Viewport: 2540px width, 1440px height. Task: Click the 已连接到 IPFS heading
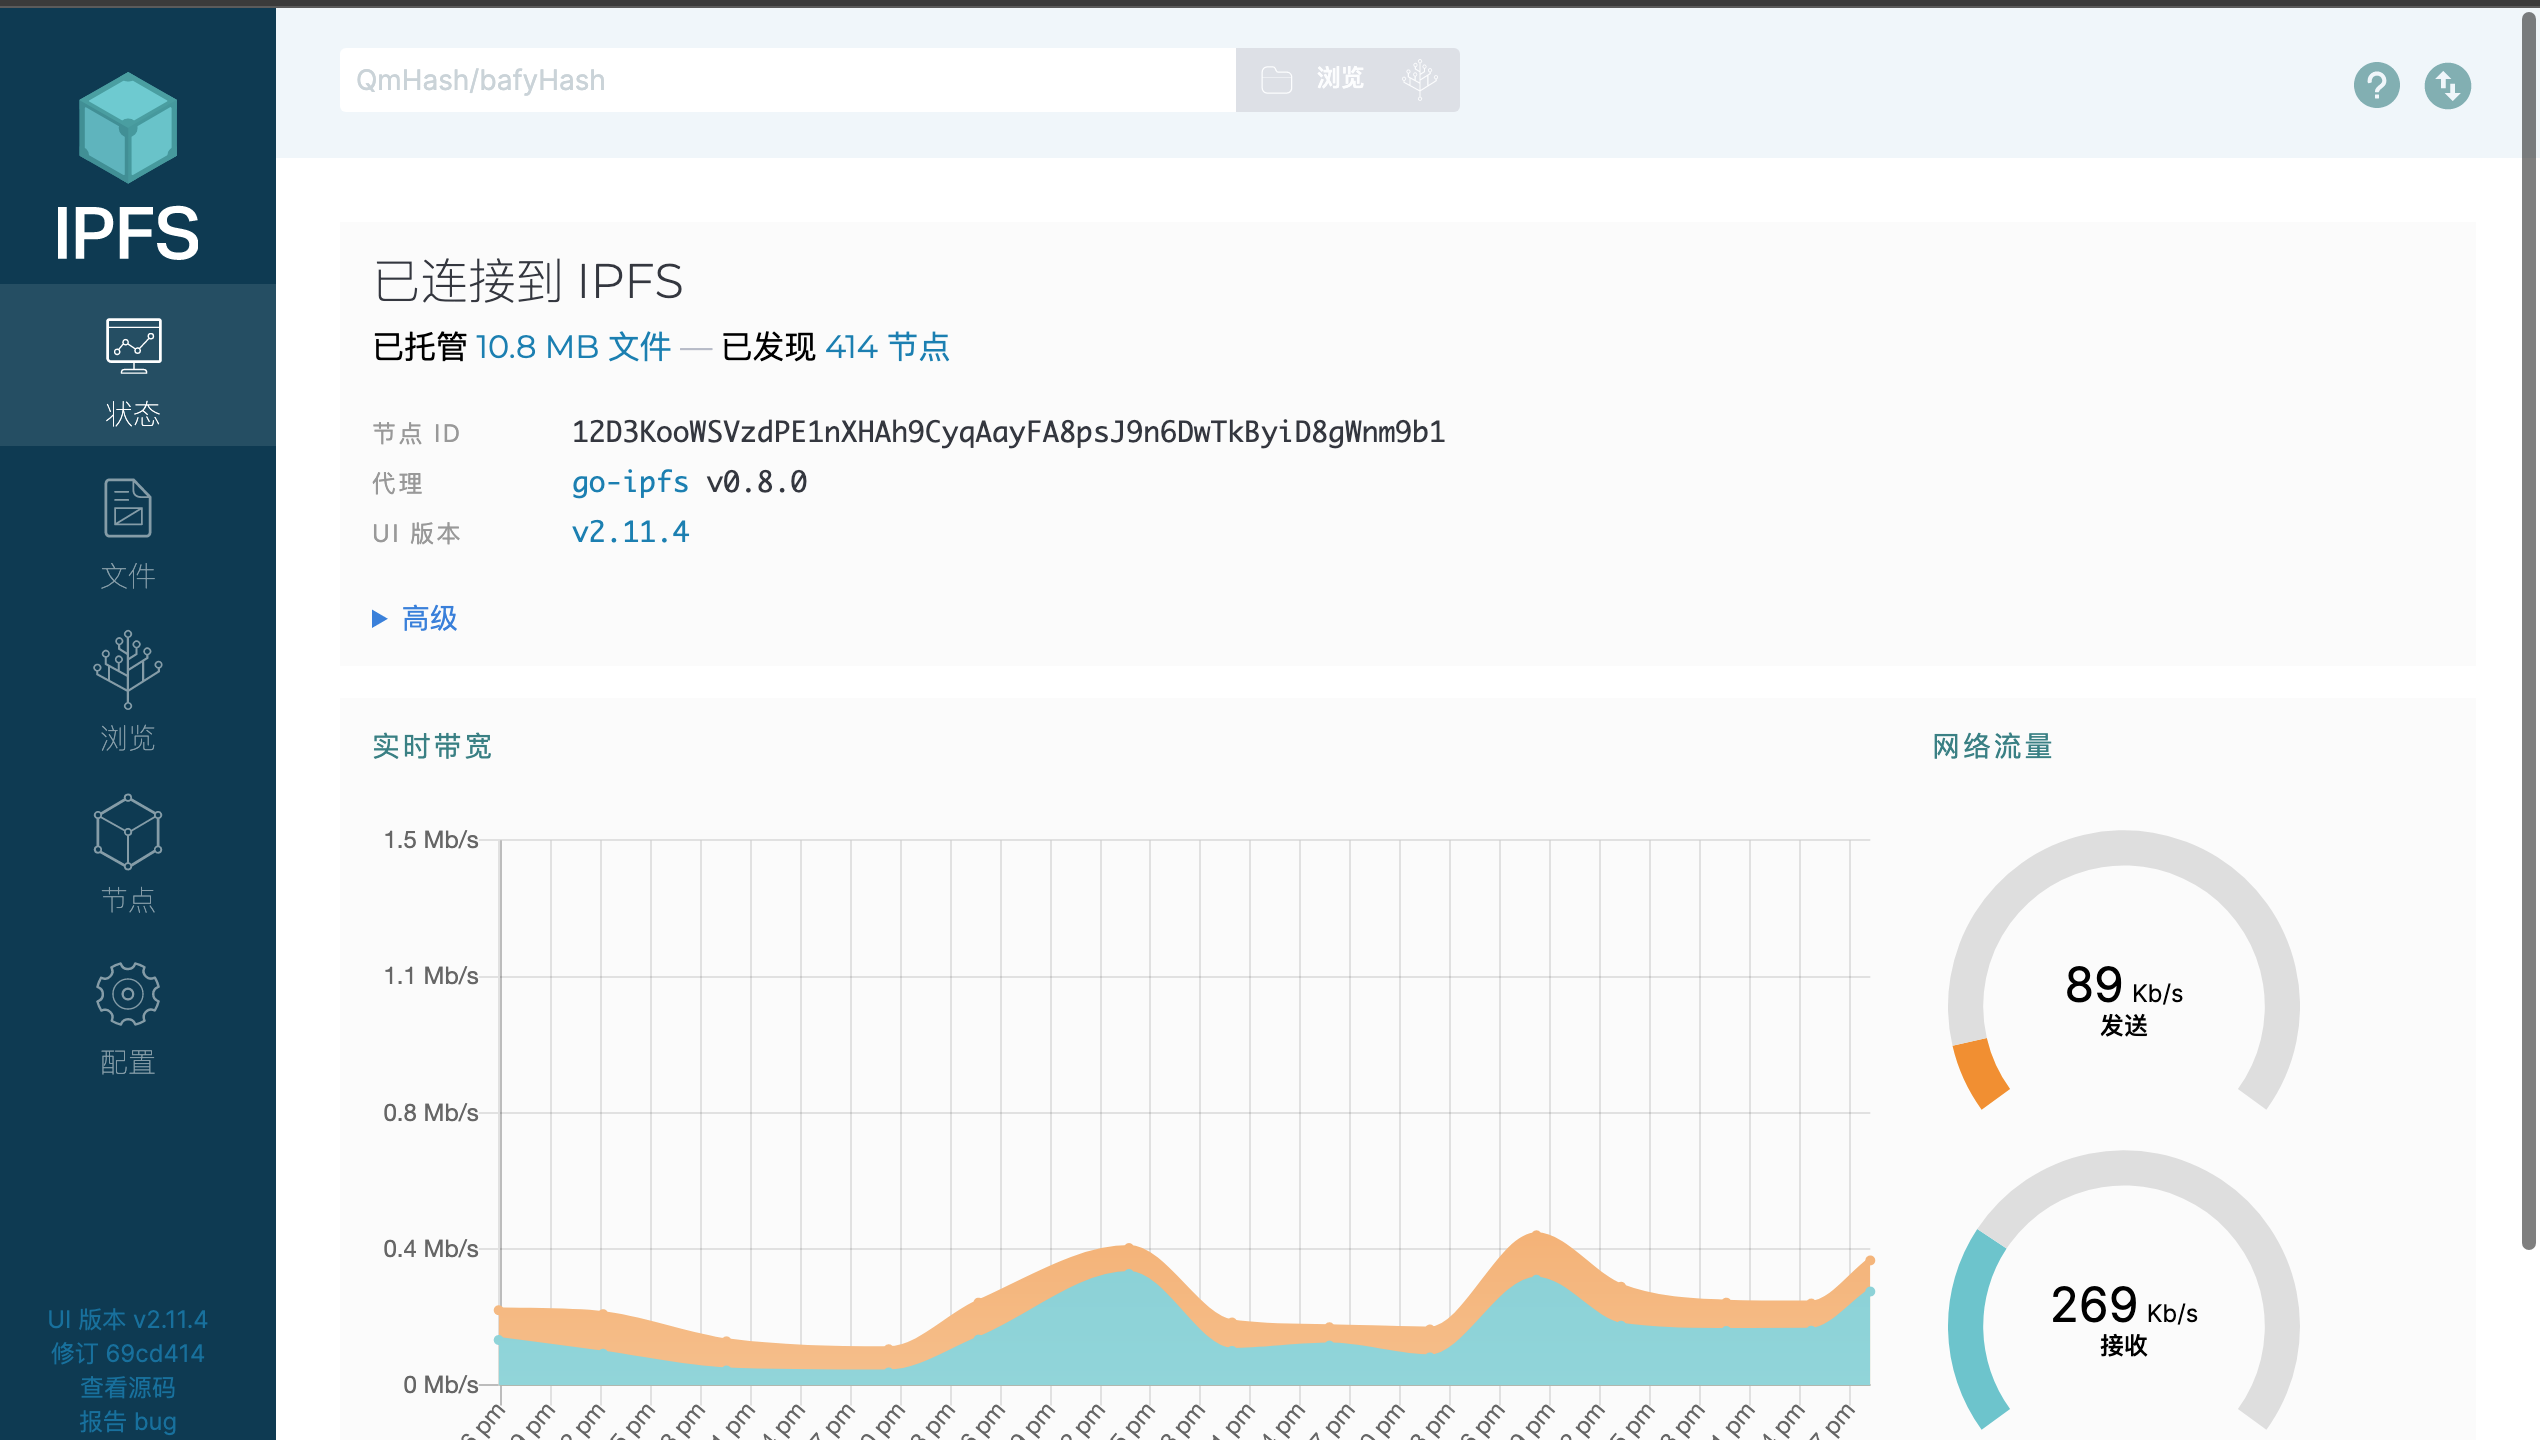(x=528, y=281)
